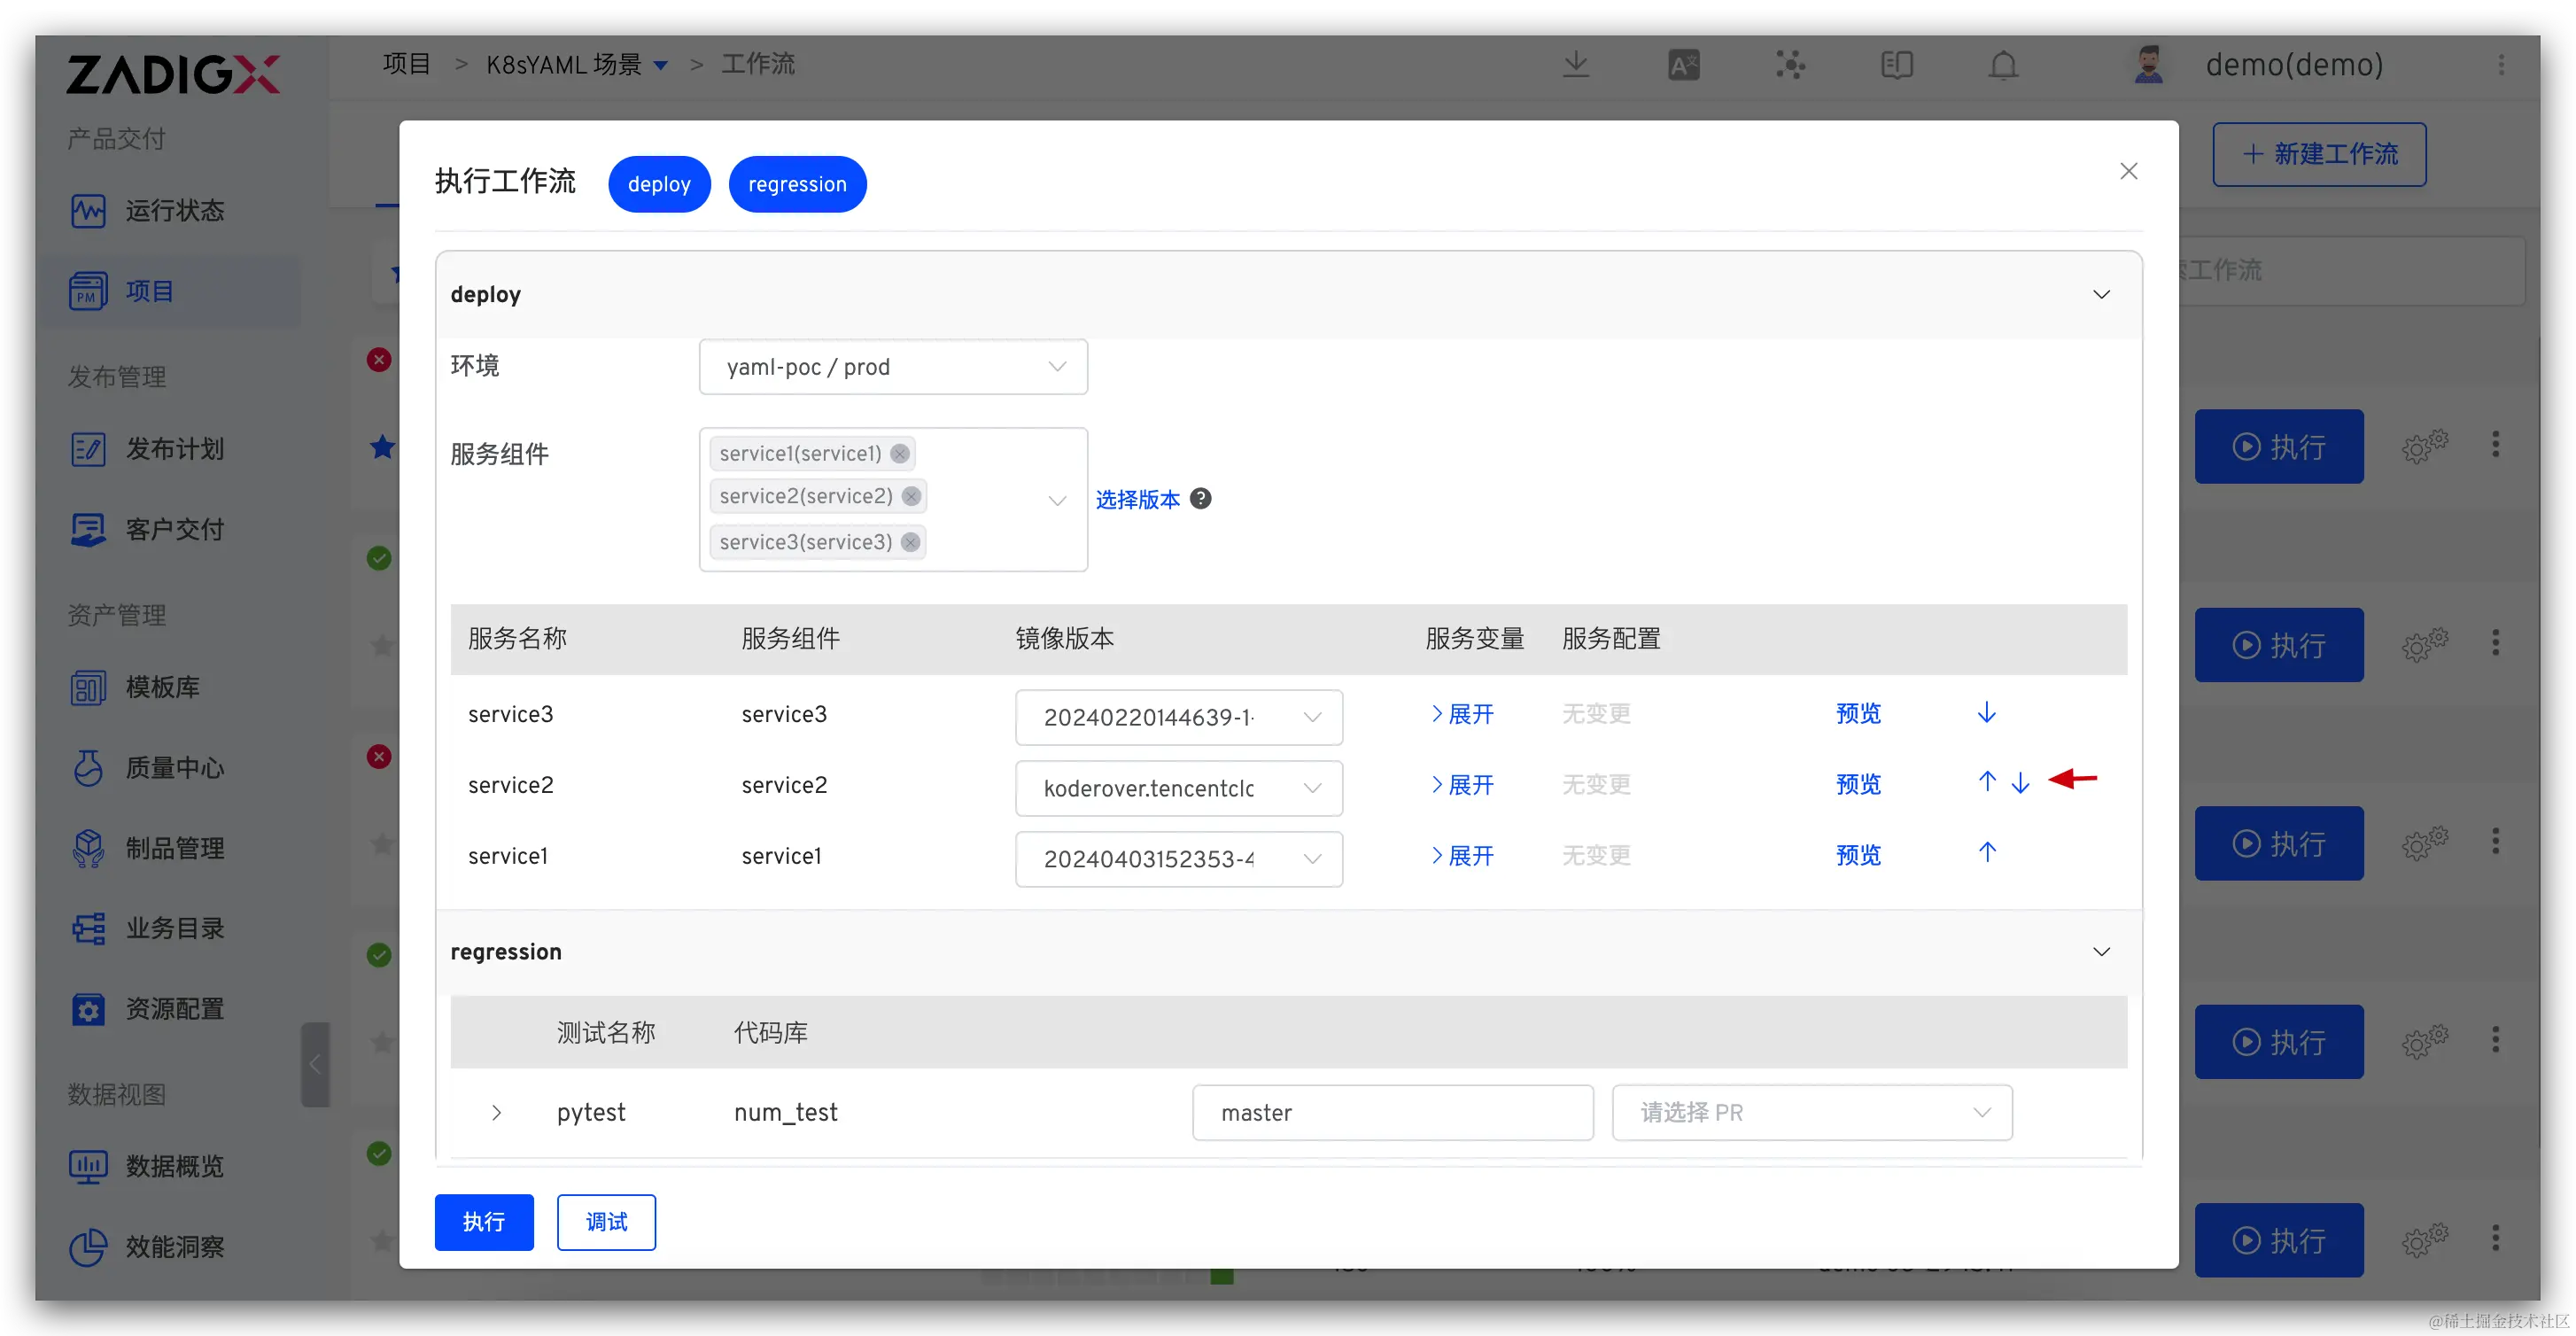The image size is (2576, 1336).
Task: Click the blue 执行 button in dialog
Action: click(484, 1221)
